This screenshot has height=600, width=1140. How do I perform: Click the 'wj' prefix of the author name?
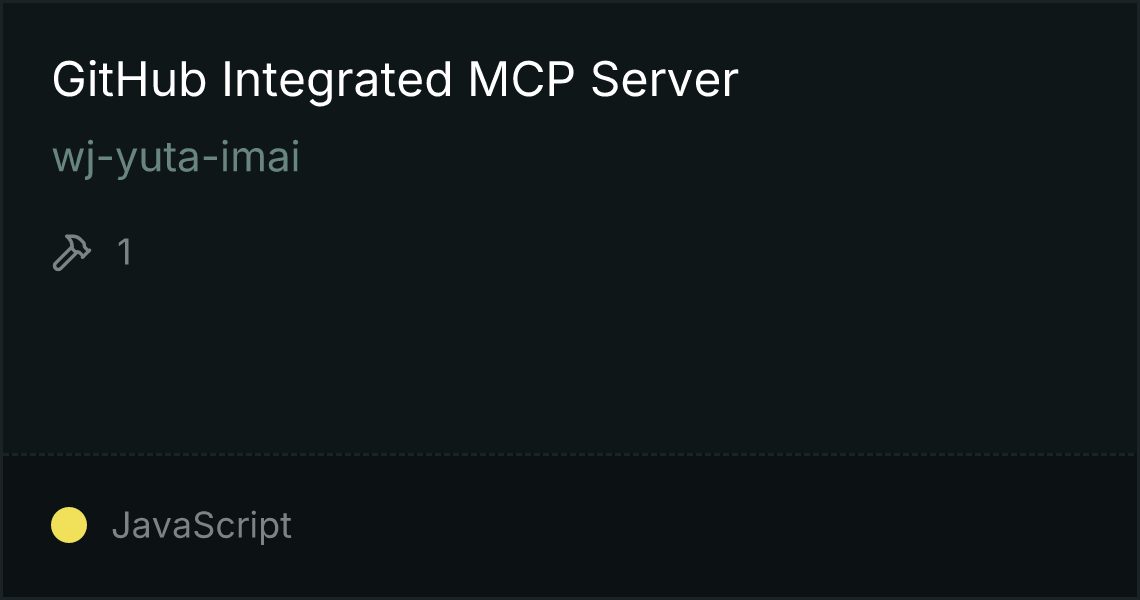click(73, 159)
